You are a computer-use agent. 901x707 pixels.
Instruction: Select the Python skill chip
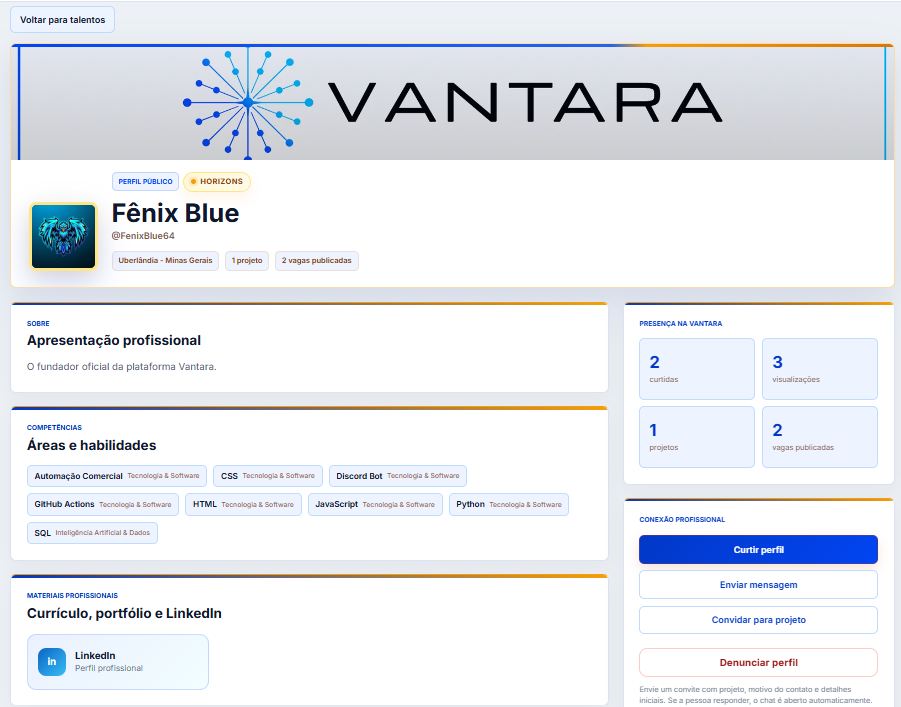(x=509, y=504)
